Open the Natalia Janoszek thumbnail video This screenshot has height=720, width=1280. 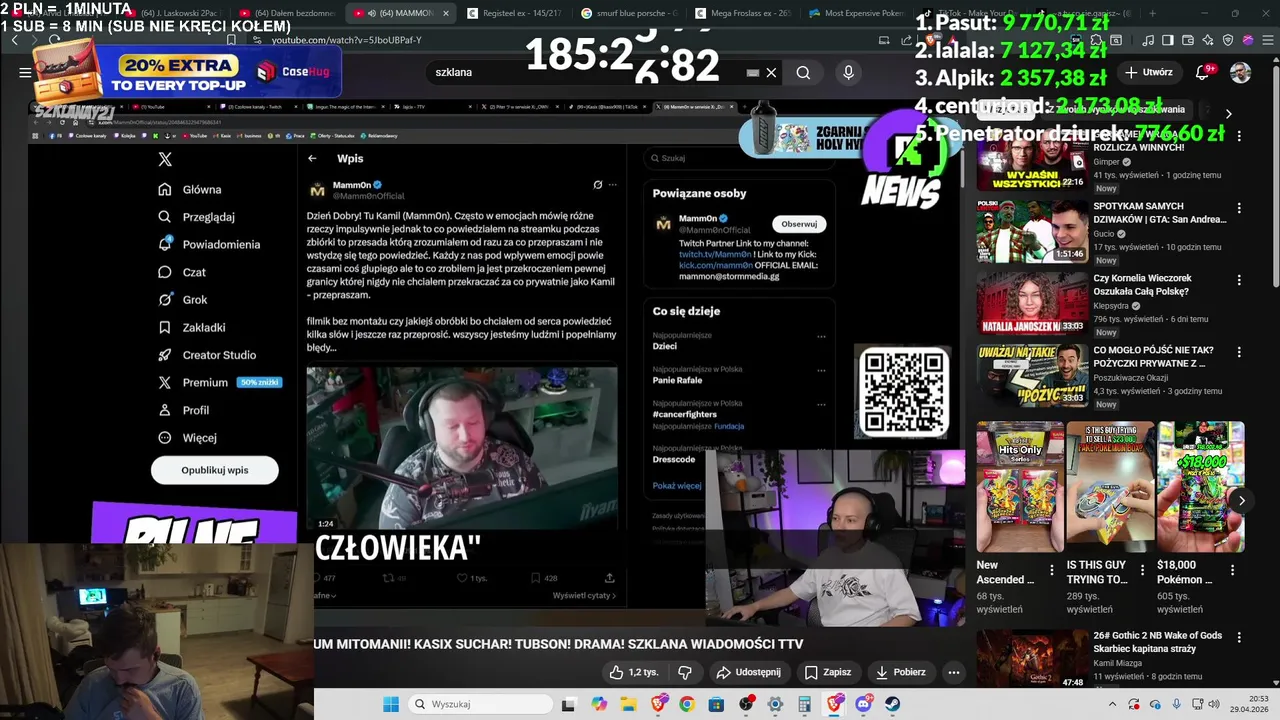click(1032, 302)
